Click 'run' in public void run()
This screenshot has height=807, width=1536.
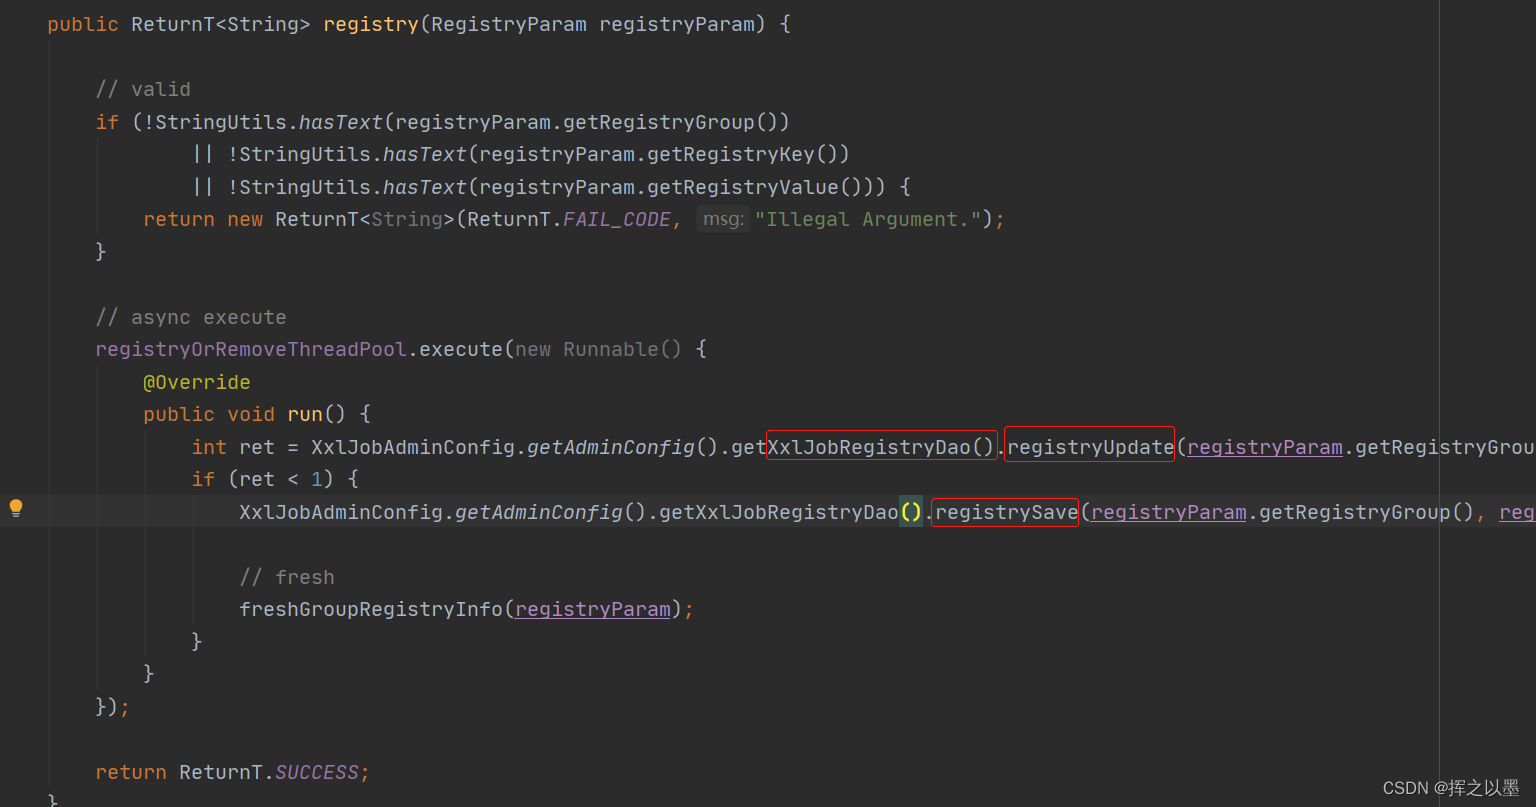tap(305, 414)
